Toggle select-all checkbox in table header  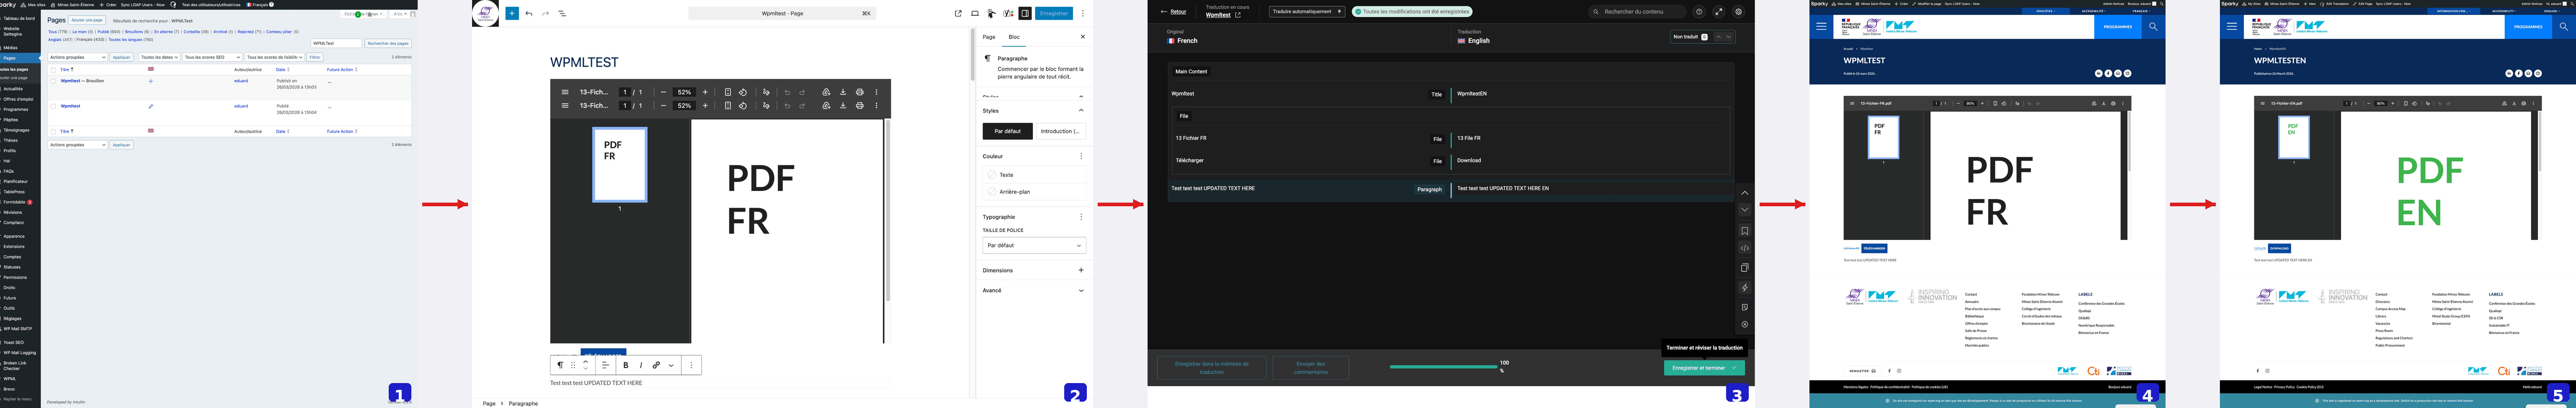[54, 70]
